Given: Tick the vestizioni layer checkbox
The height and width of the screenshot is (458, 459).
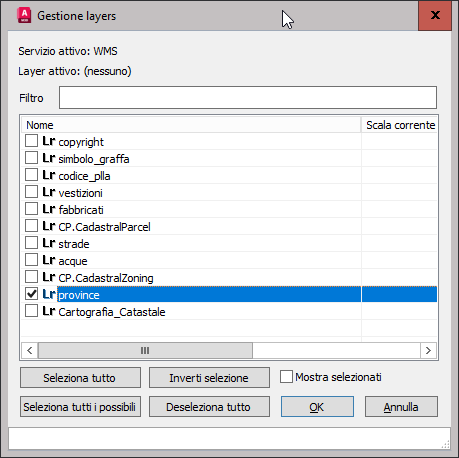Looking at the screenshot, I should coord(31,192).
